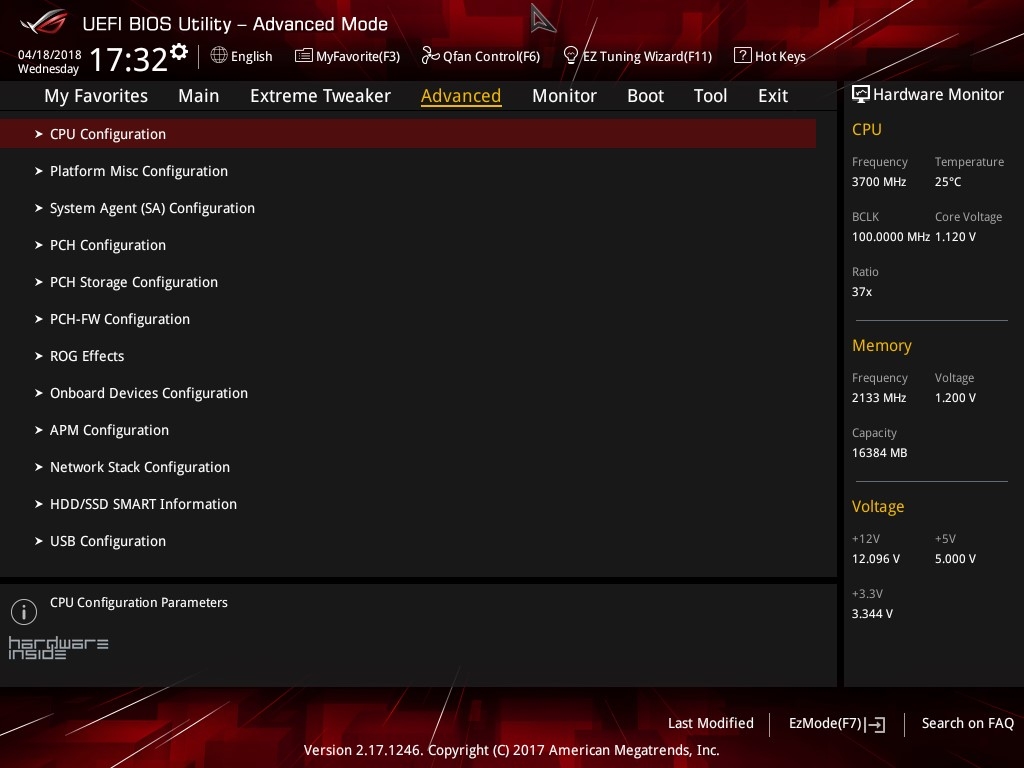Viewport: 1024px width, 768px height.
Task: Open the My Favorites tab
Action: (96, 96)
